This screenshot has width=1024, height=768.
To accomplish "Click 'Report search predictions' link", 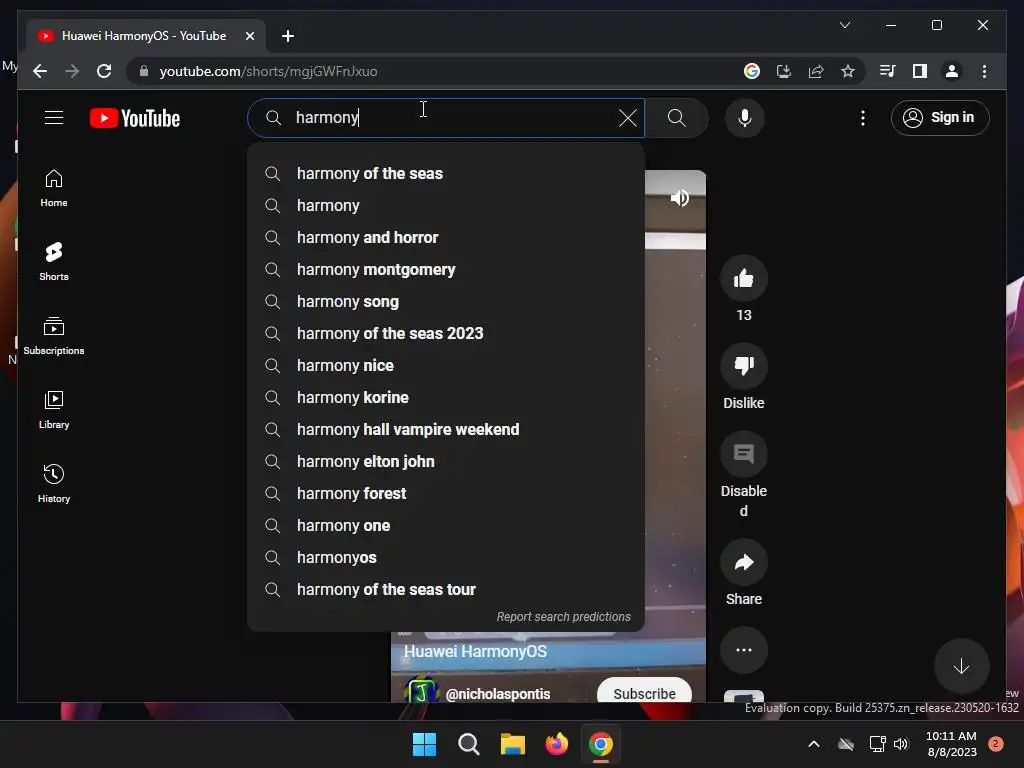I will tap(564, 616).
